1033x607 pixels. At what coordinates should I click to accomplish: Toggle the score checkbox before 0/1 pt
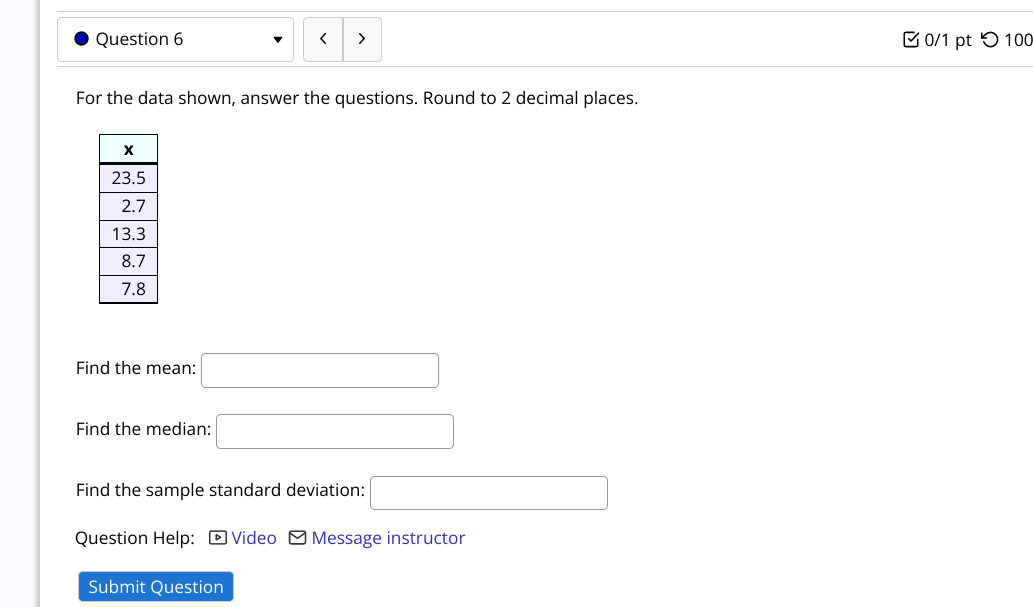[911, 40]
